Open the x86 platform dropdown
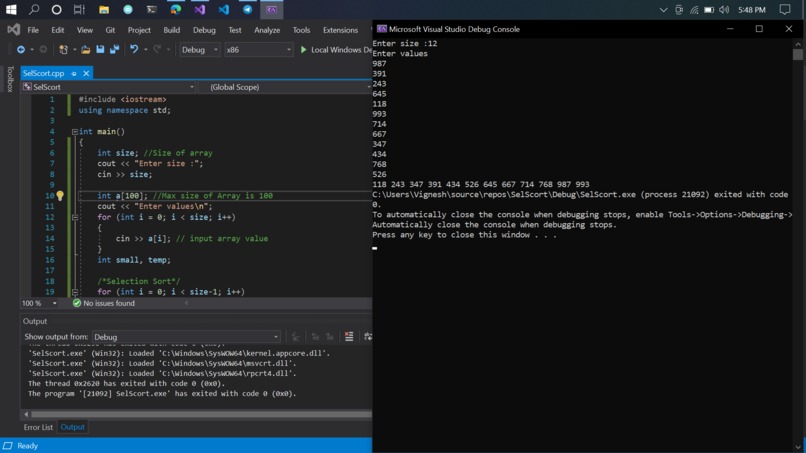Image resolution: width=806 pixels, height=453 pixels. pos(258,49)
